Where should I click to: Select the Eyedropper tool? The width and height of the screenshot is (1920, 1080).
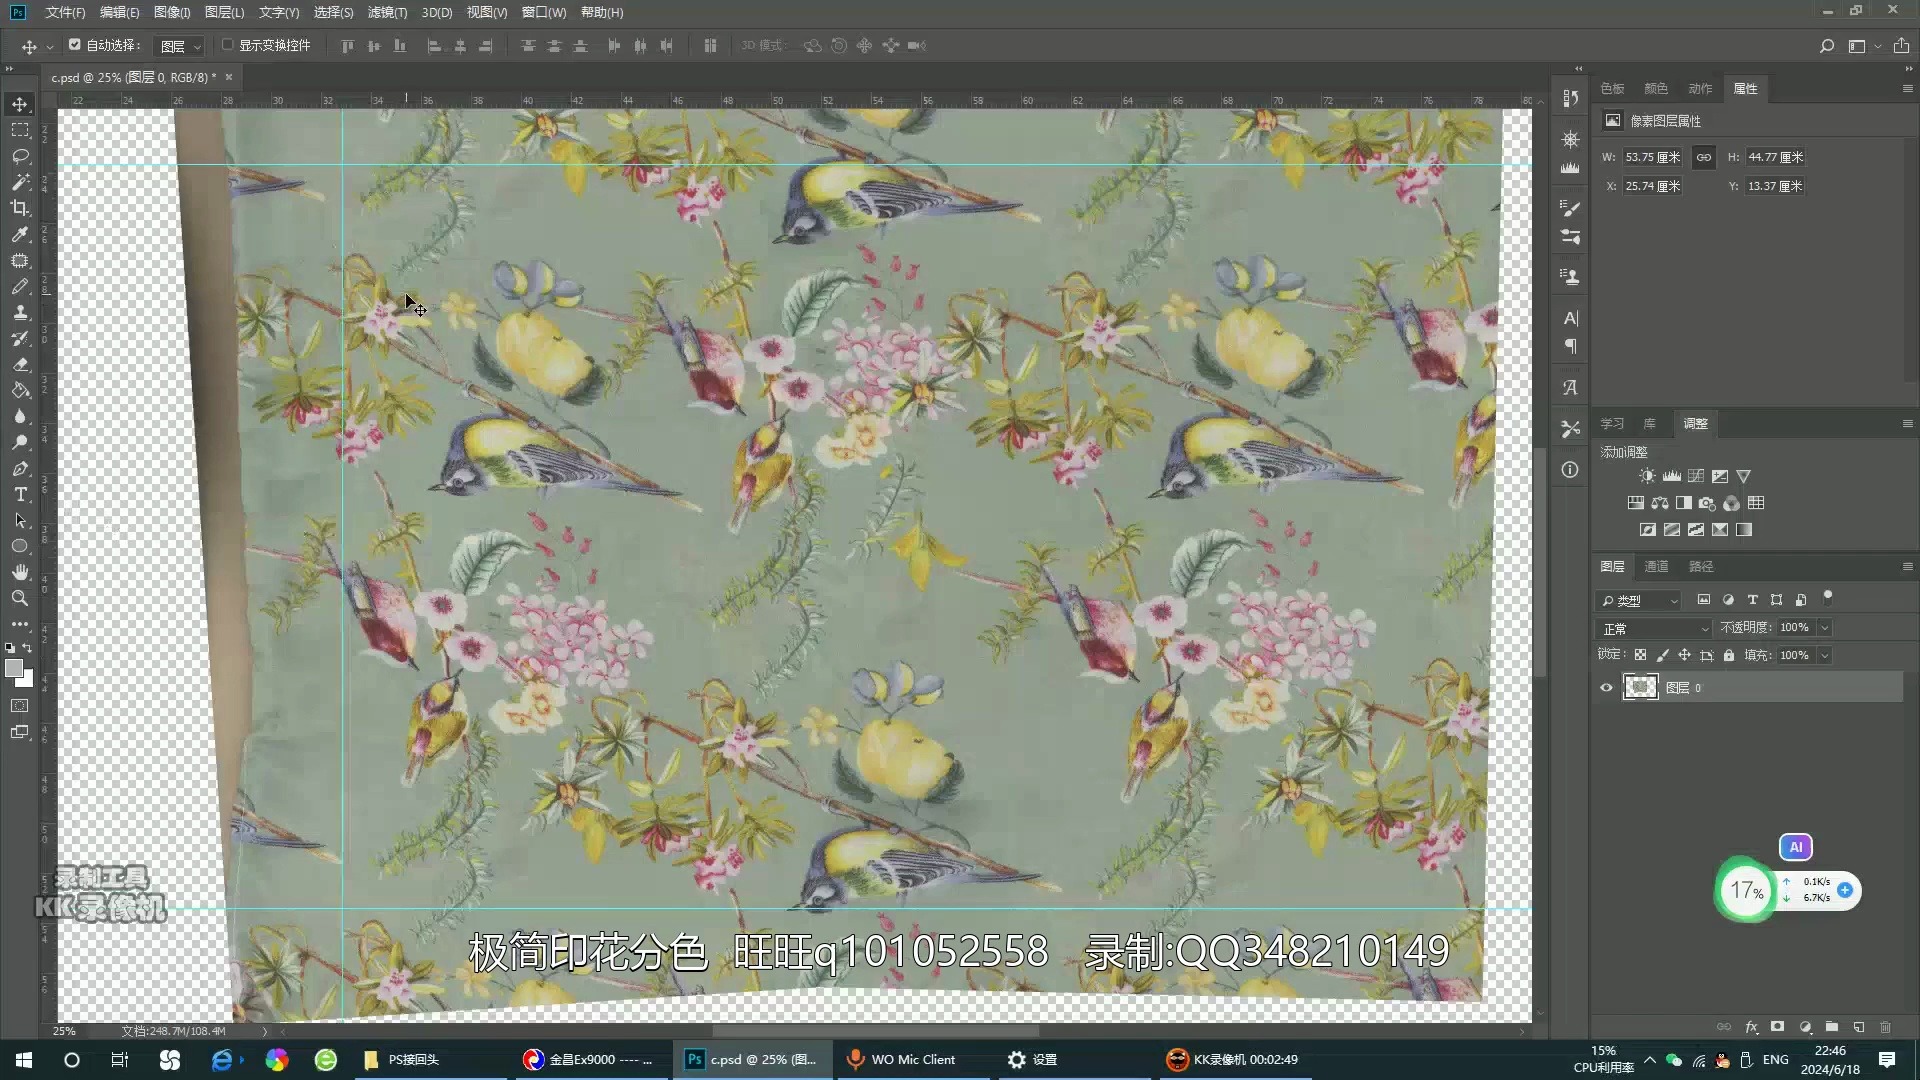point(20,234)
